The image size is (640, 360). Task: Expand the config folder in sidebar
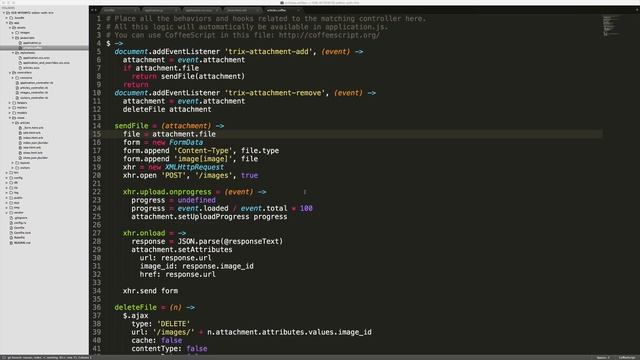point(7,178)
